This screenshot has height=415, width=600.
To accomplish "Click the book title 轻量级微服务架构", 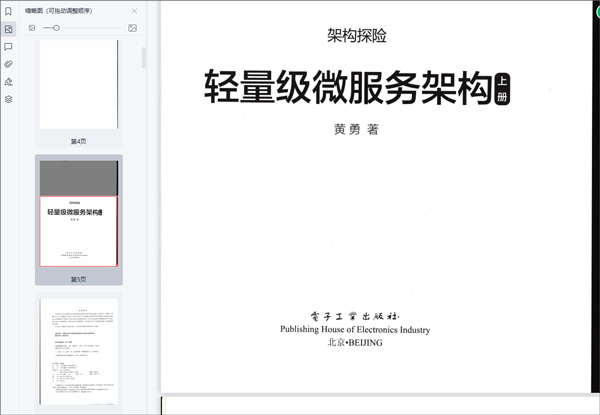I will pos(348,88).
